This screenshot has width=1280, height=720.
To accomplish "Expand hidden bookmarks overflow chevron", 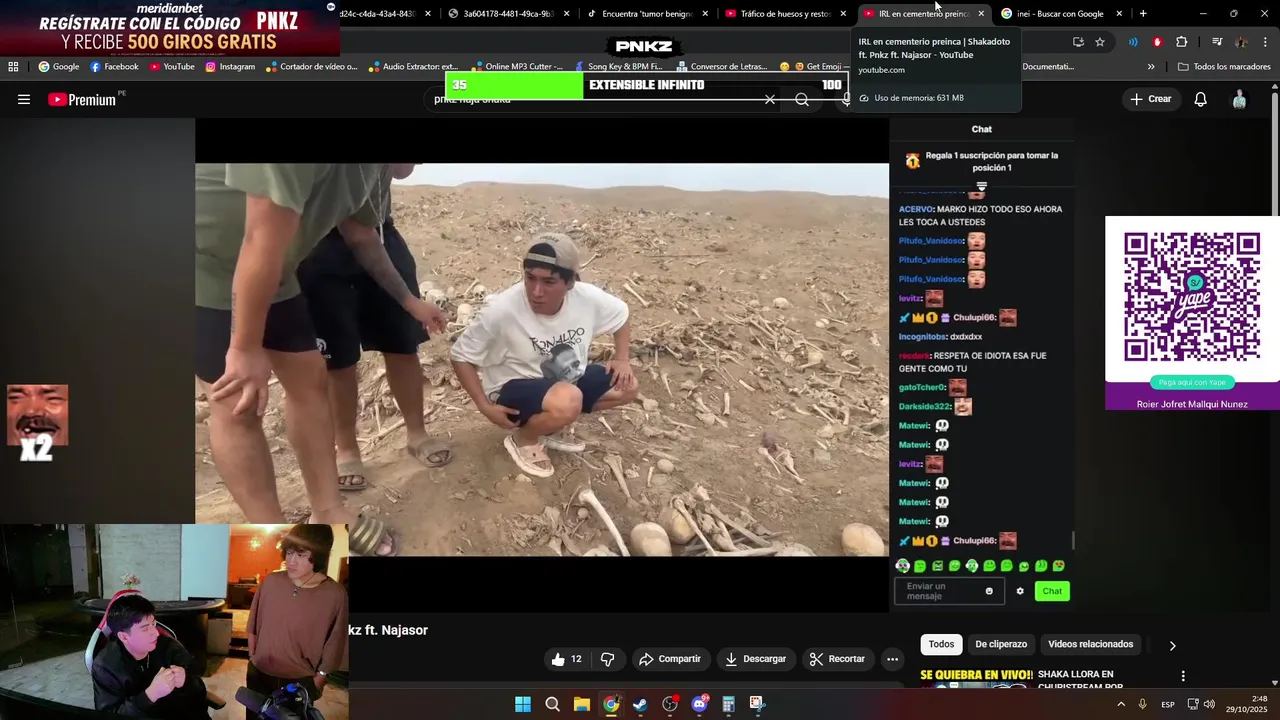I will coord(1151,67).
